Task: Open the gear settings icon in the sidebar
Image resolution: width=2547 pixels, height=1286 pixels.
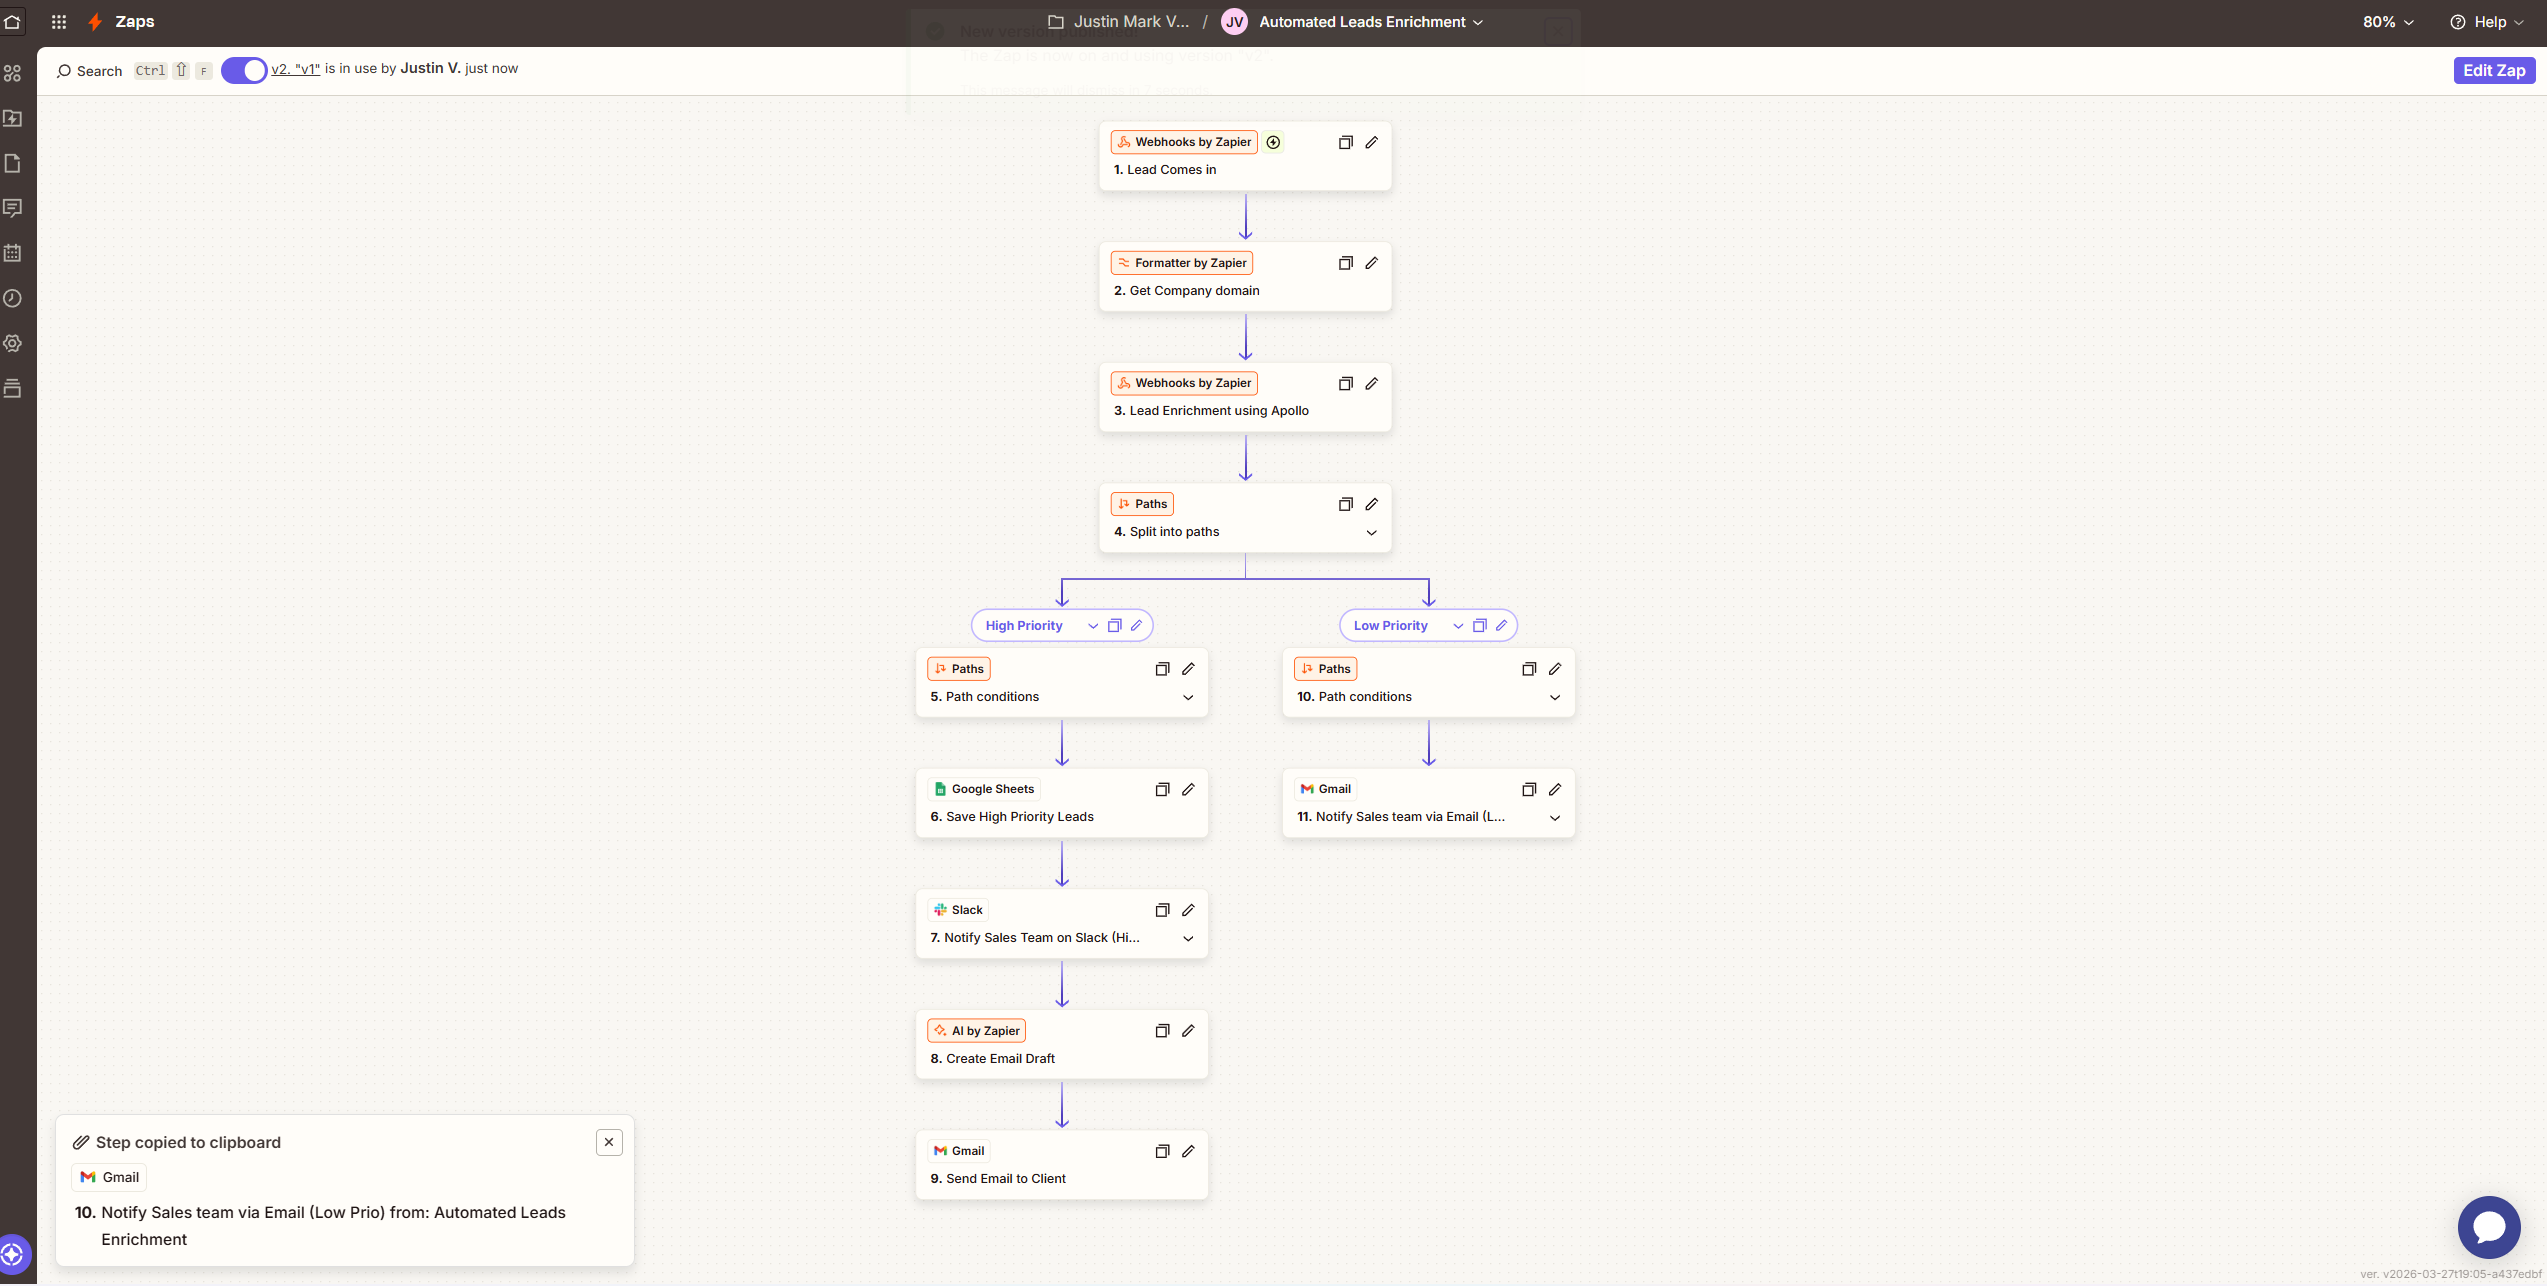Action: tap(12, 343)
